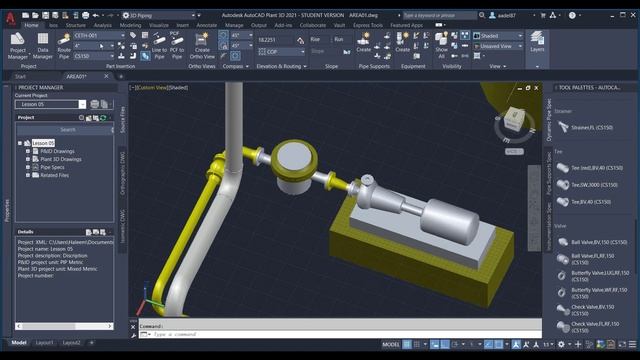
Task: Toggle the lower-right compass snap button
Action: pos(236,56)
